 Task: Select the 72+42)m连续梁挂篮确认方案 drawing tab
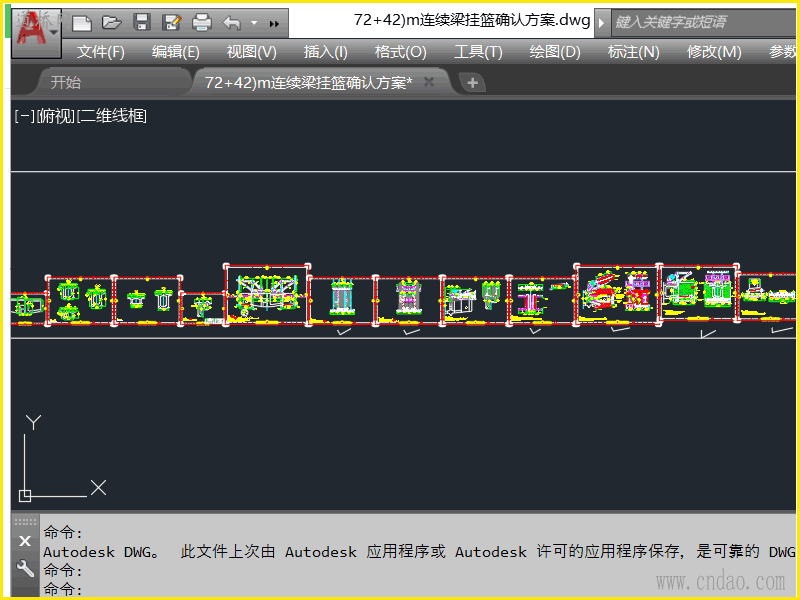[308, 82]
